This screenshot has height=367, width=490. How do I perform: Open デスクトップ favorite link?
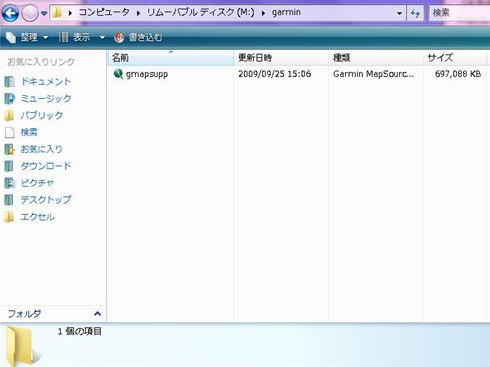pyautogui.click(x=46, y=200)
